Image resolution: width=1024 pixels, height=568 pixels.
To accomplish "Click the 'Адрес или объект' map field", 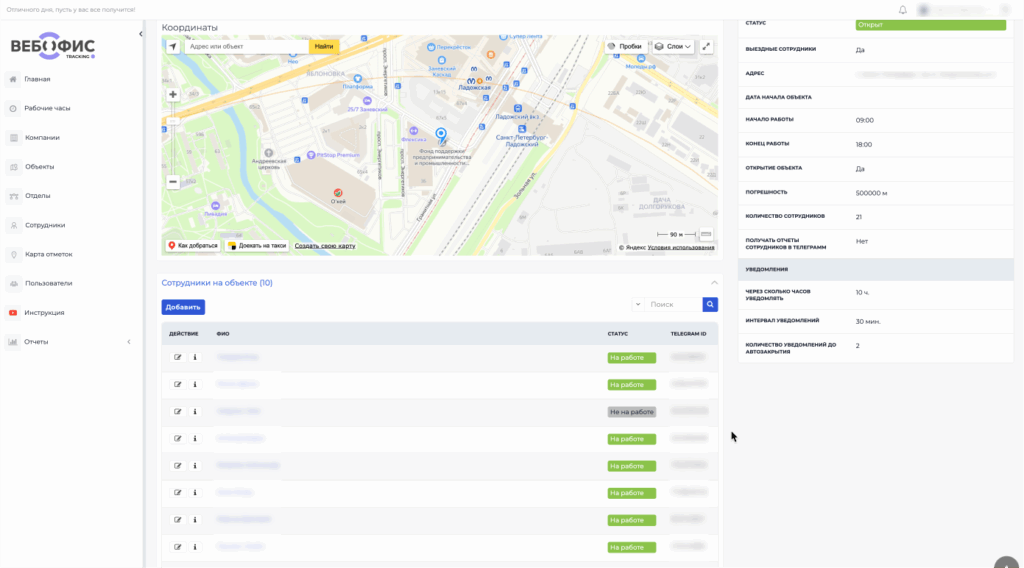I will pyautogui.click(x=245, y=46).
